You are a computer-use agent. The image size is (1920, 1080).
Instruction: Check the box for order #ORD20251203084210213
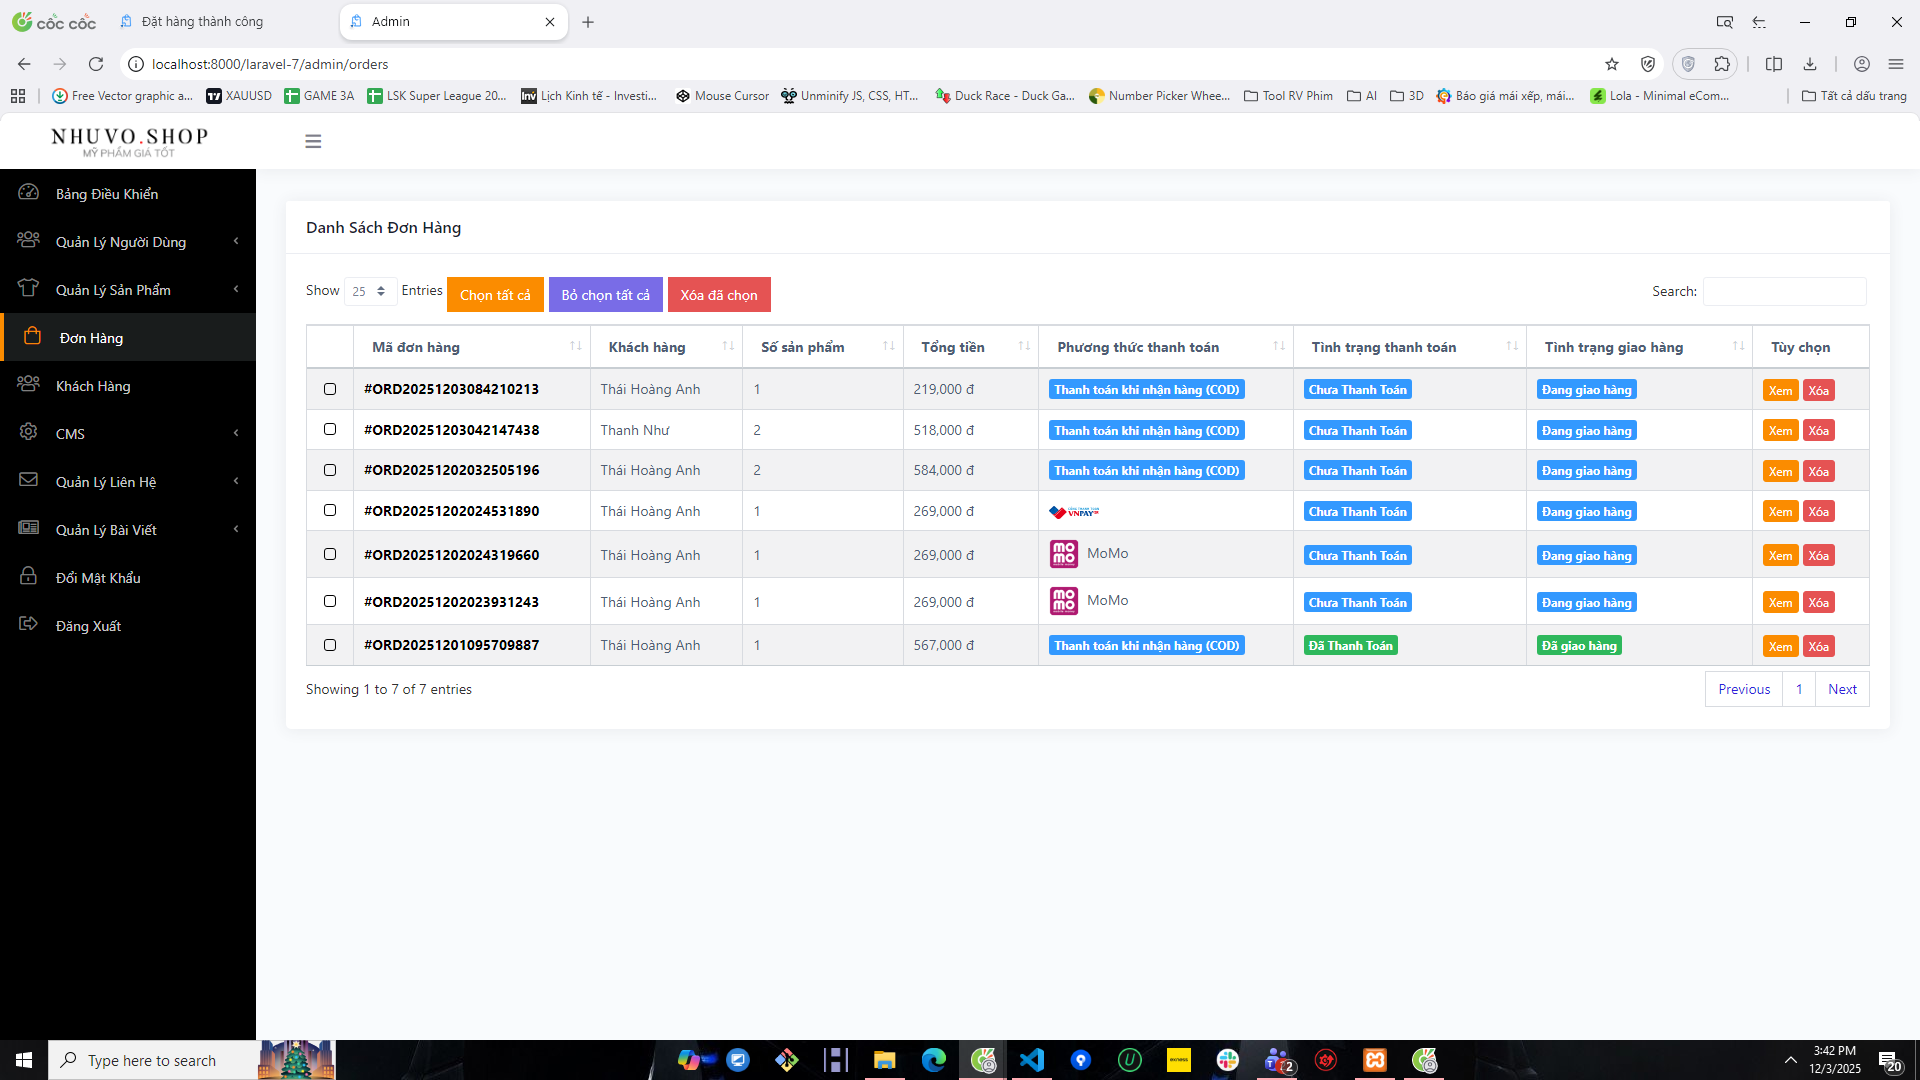(x=330, y=389)
